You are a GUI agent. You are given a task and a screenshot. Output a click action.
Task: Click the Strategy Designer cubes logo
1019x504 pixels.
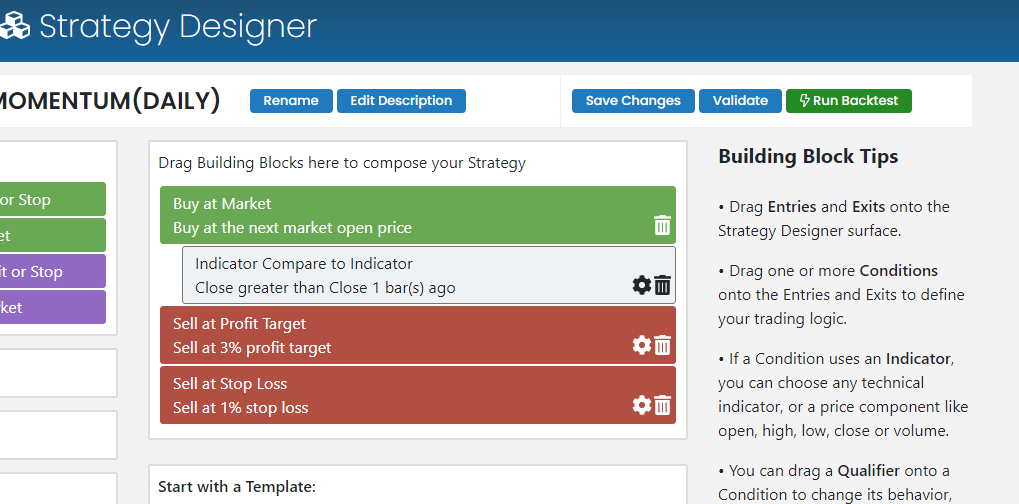(x=14, y=27)
